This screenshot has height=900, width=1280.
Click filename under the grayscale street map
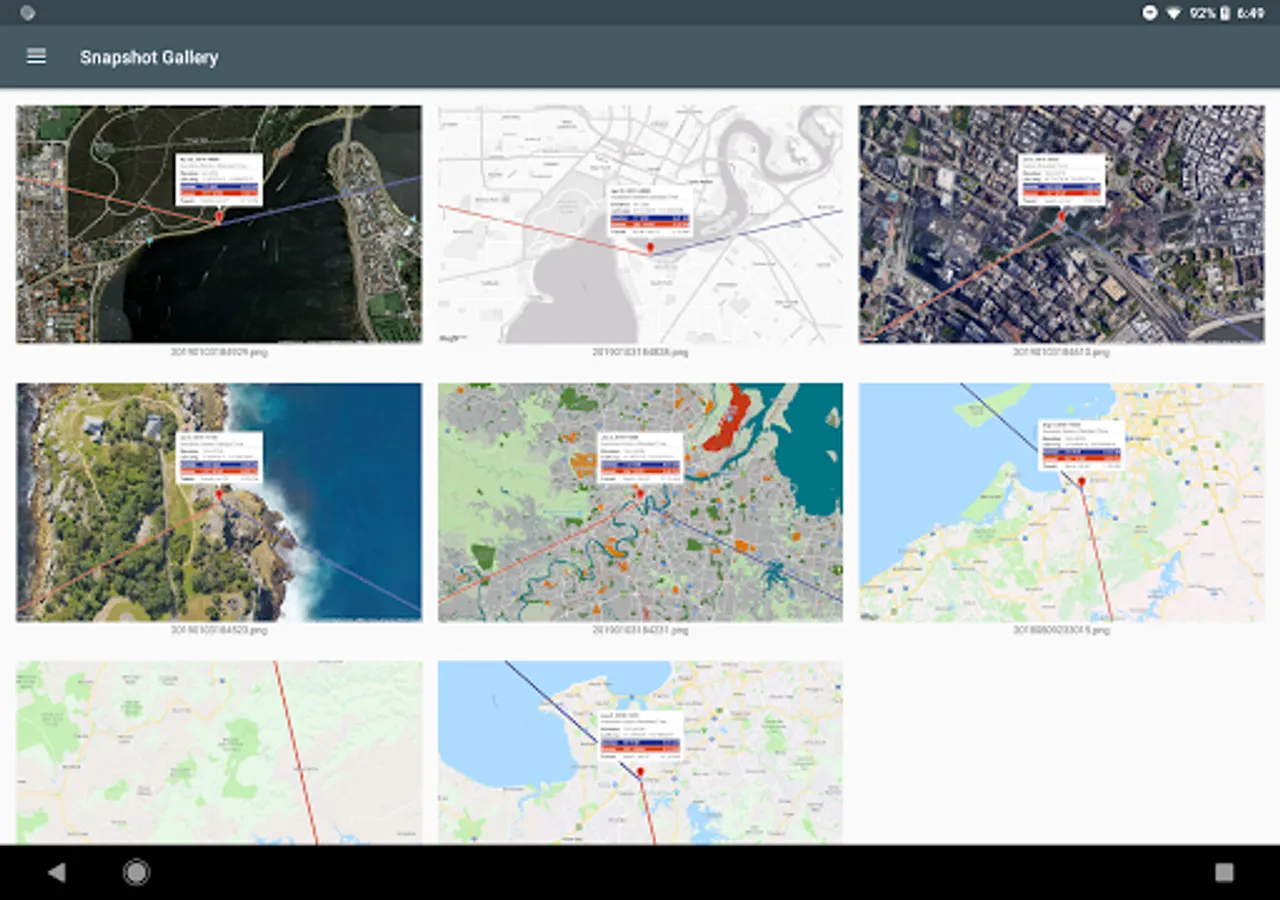pos(640,352)
